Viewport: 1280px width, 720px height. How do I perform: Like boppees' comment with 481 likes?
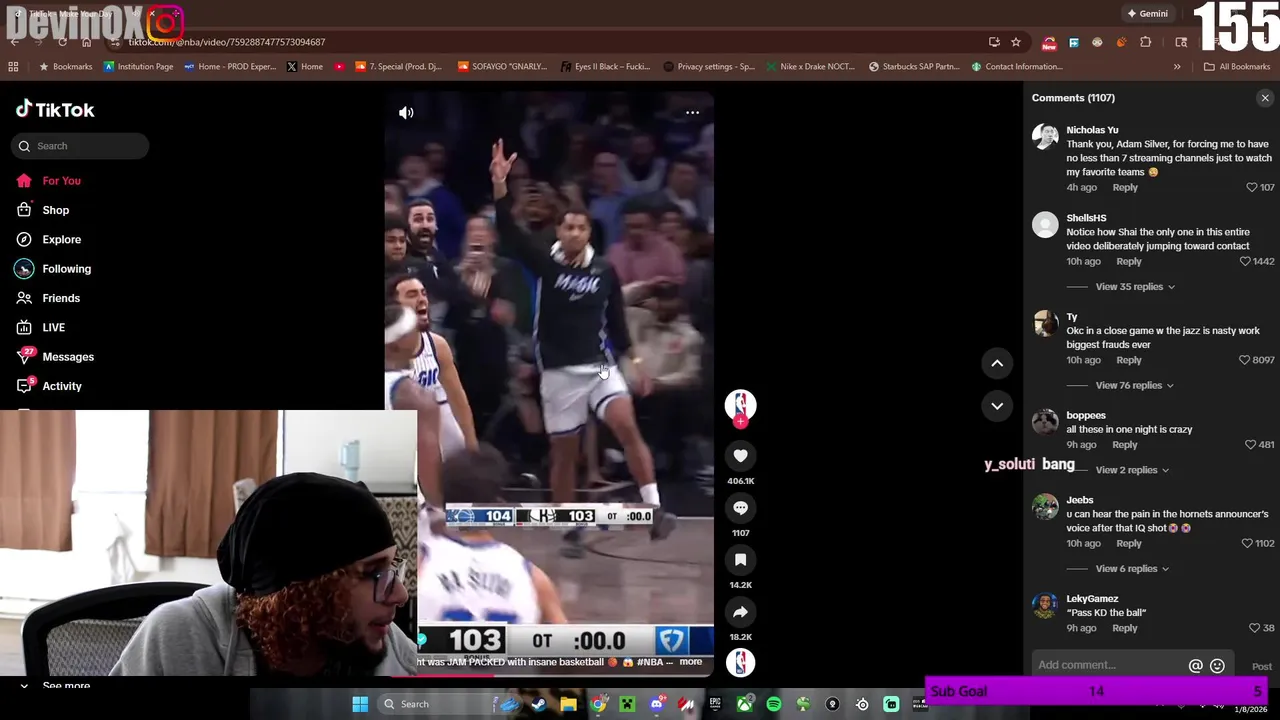1251,445
